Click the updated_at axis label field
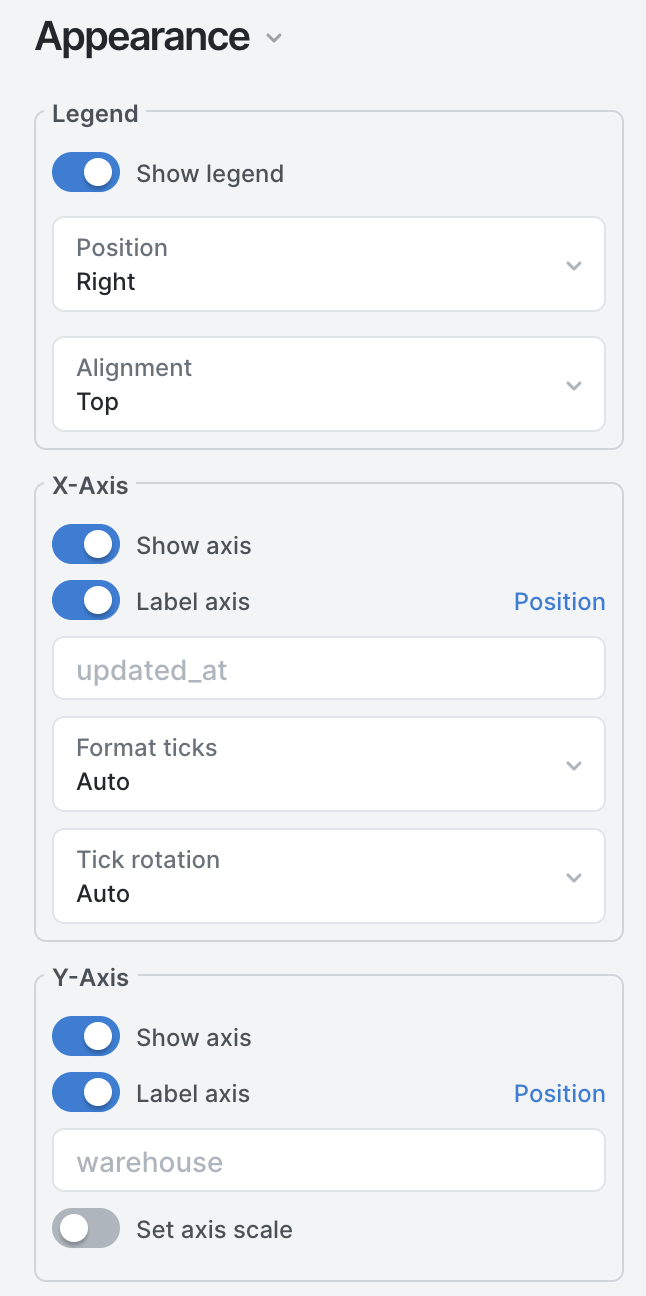This screenshot has width=646, height=1296. click(x=328, y=669)
